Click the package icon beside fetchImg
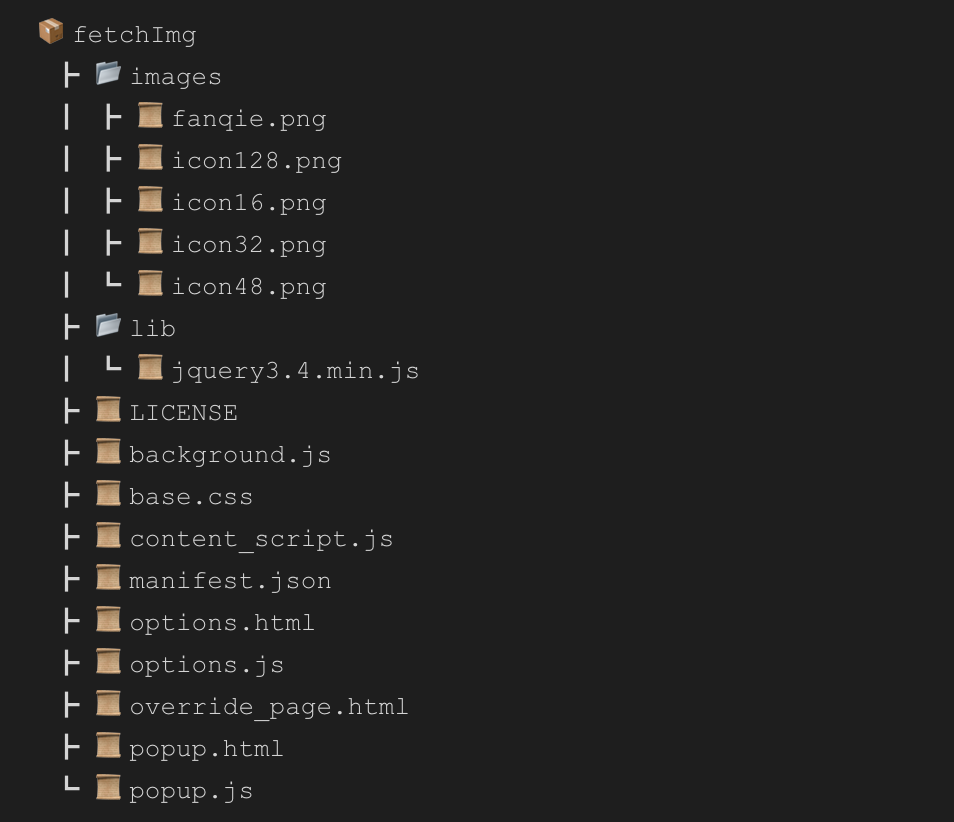Screen dimensions: 954x822 tap(51, 33)
